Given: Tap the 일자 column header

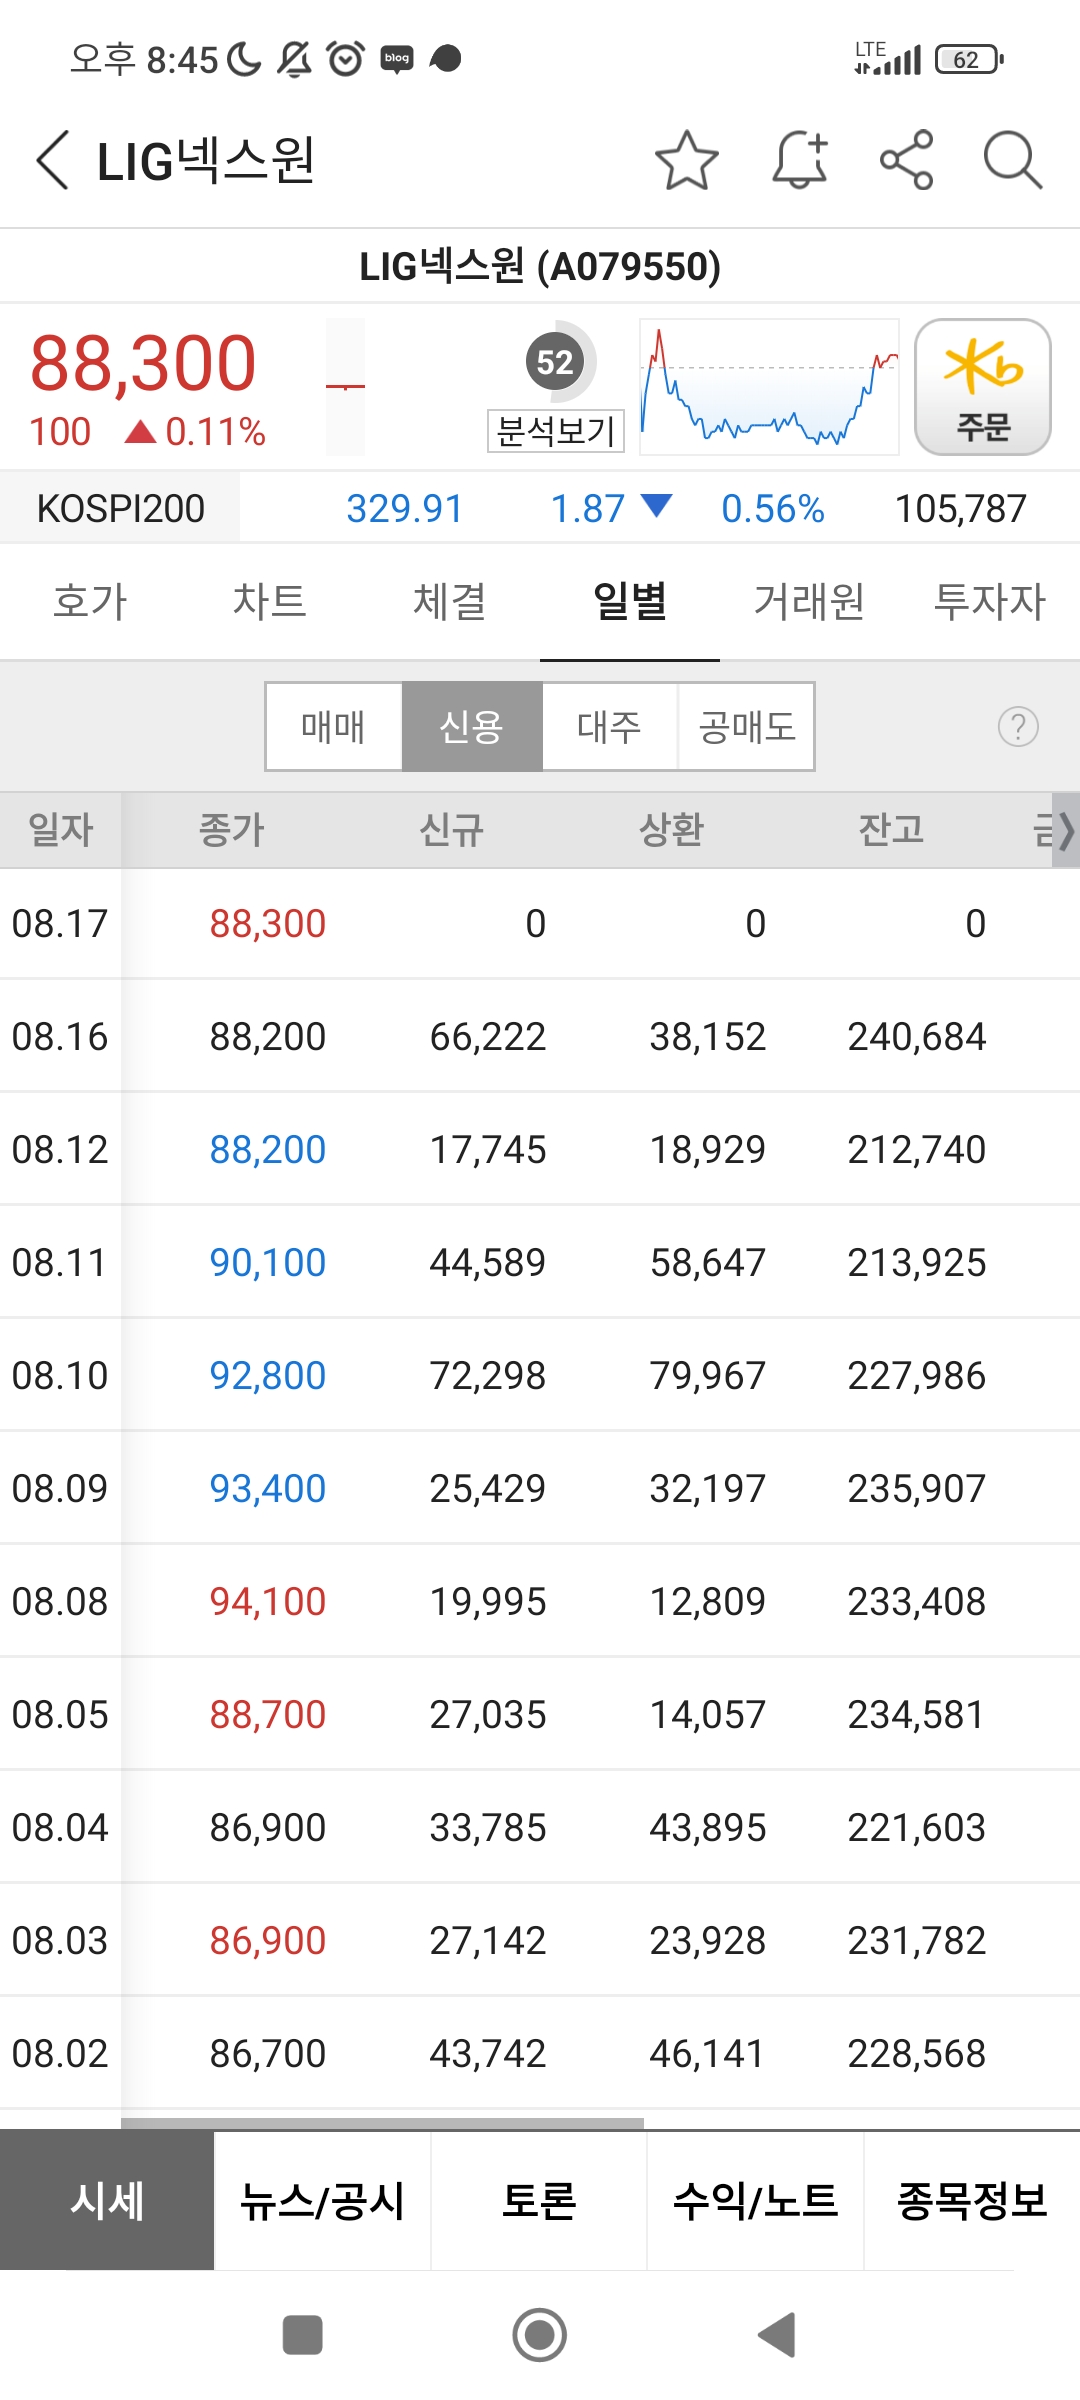Looking at the screenshot, I should pos(61,830).
